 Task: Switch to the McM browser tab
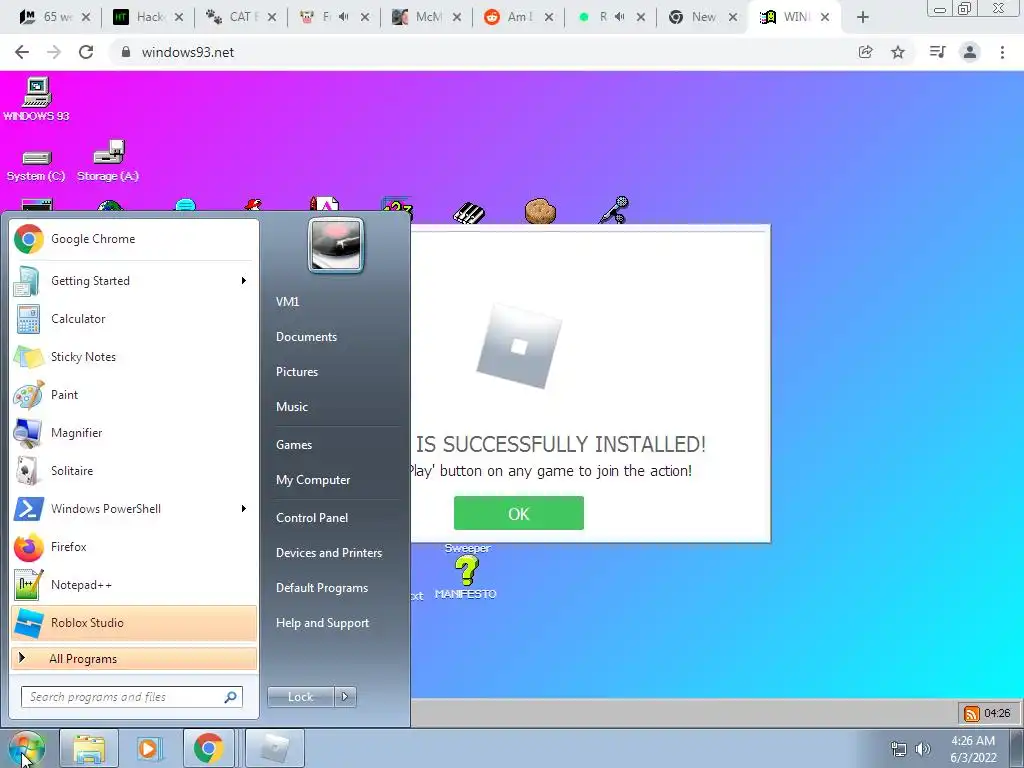click(424, 17)
